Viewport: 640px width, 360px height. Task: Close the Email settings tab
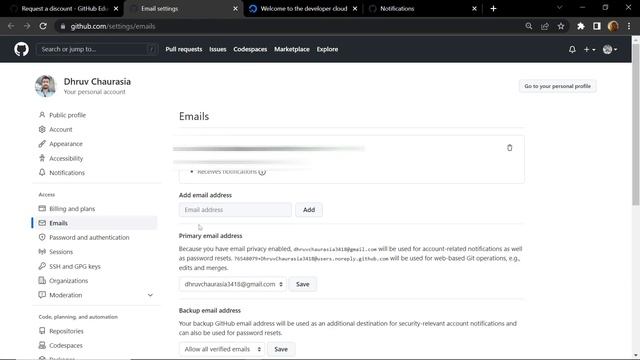tap(235, 9)
